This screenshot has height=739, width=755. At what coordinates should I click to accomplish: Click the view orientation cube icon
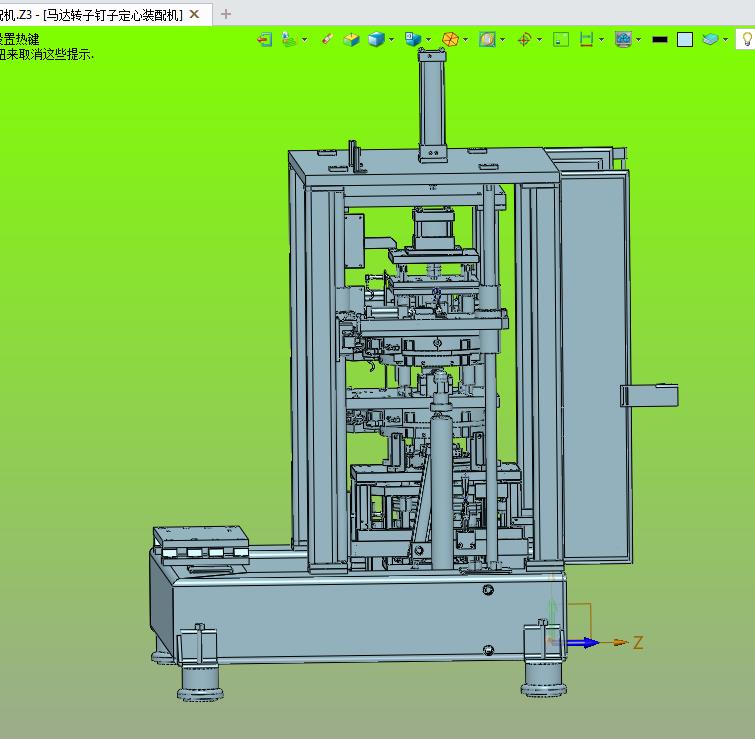(x=413, y=39)
